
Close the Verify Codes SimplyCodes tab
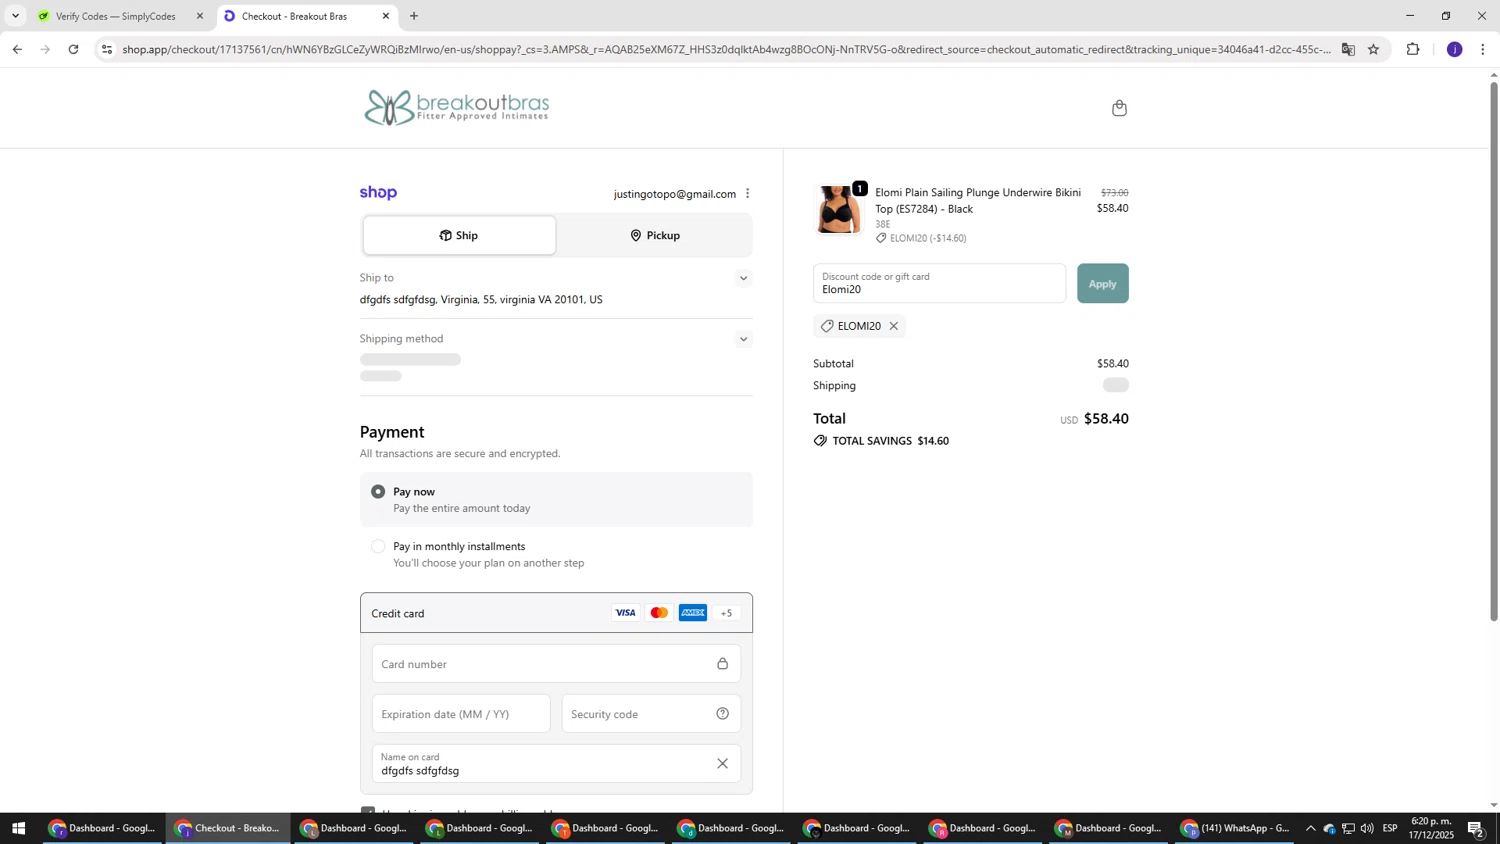(200, 16)
